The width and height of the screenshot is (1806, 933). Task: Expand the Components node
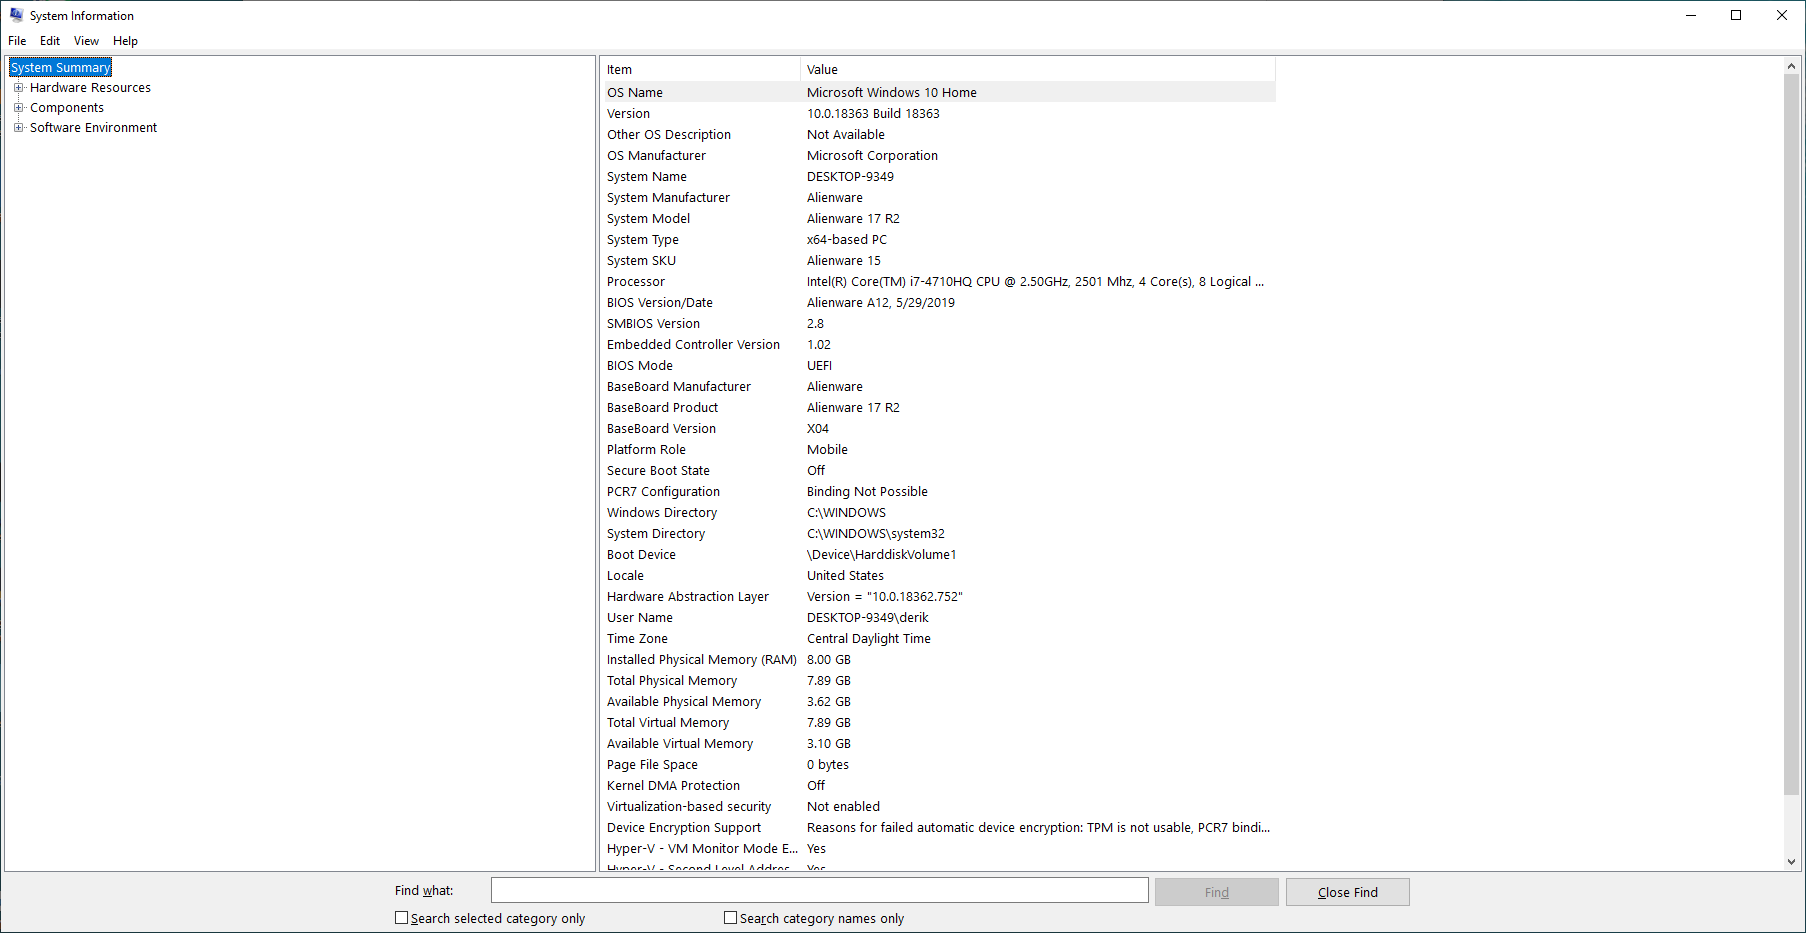pyautogui.click(x=18, y=107)
